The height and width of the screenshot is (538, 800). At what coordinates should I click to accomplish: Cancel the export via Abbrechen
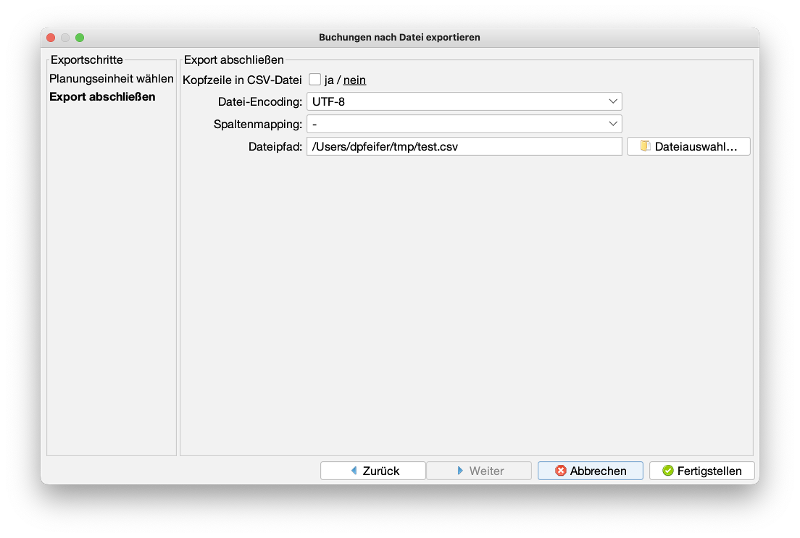pos(590,471)
